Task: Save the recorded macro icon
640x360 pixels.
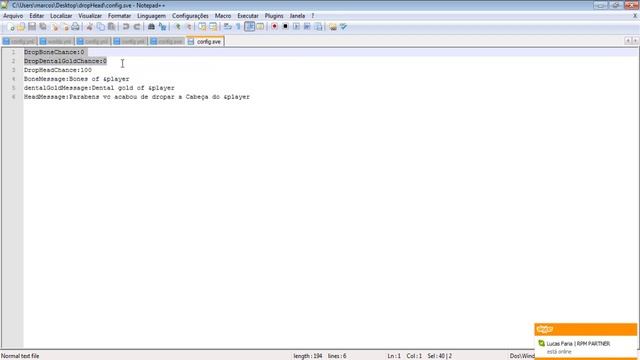Action: coord(318,27)
